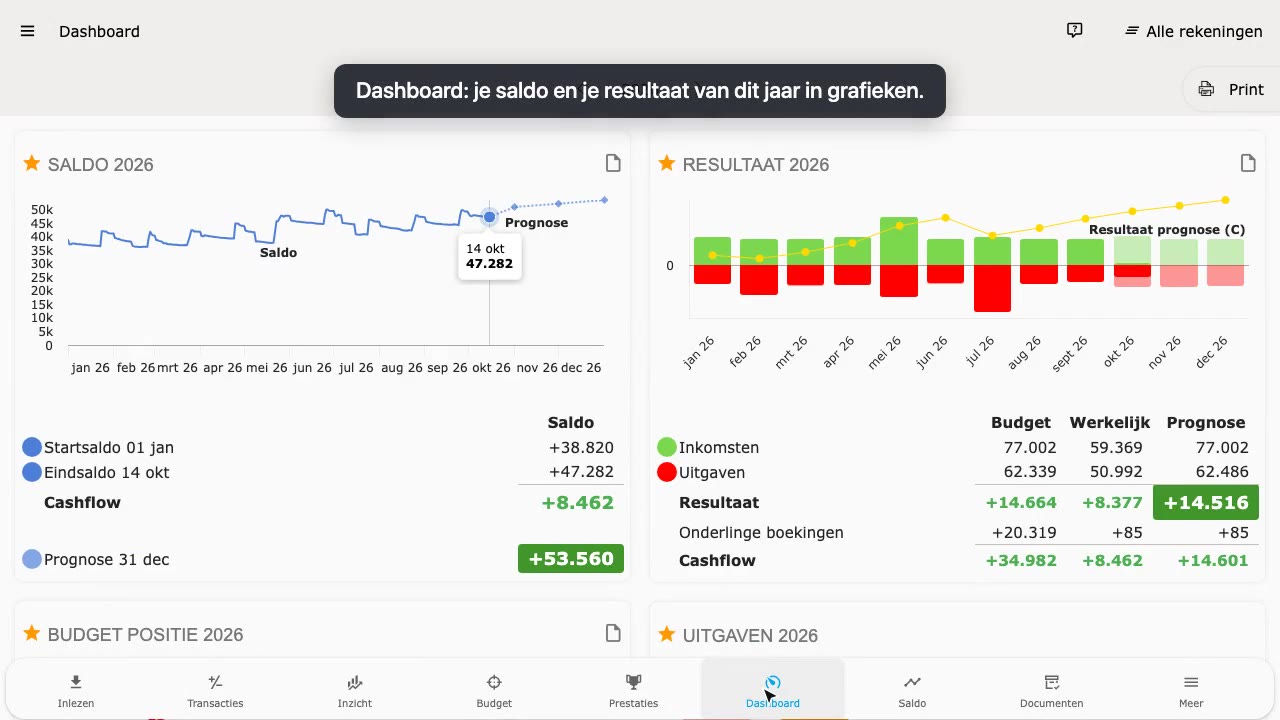Open document icon of SALDO 2026 card
The width and height of the screenshot is (1280, 720).
(x=613, y=163)
